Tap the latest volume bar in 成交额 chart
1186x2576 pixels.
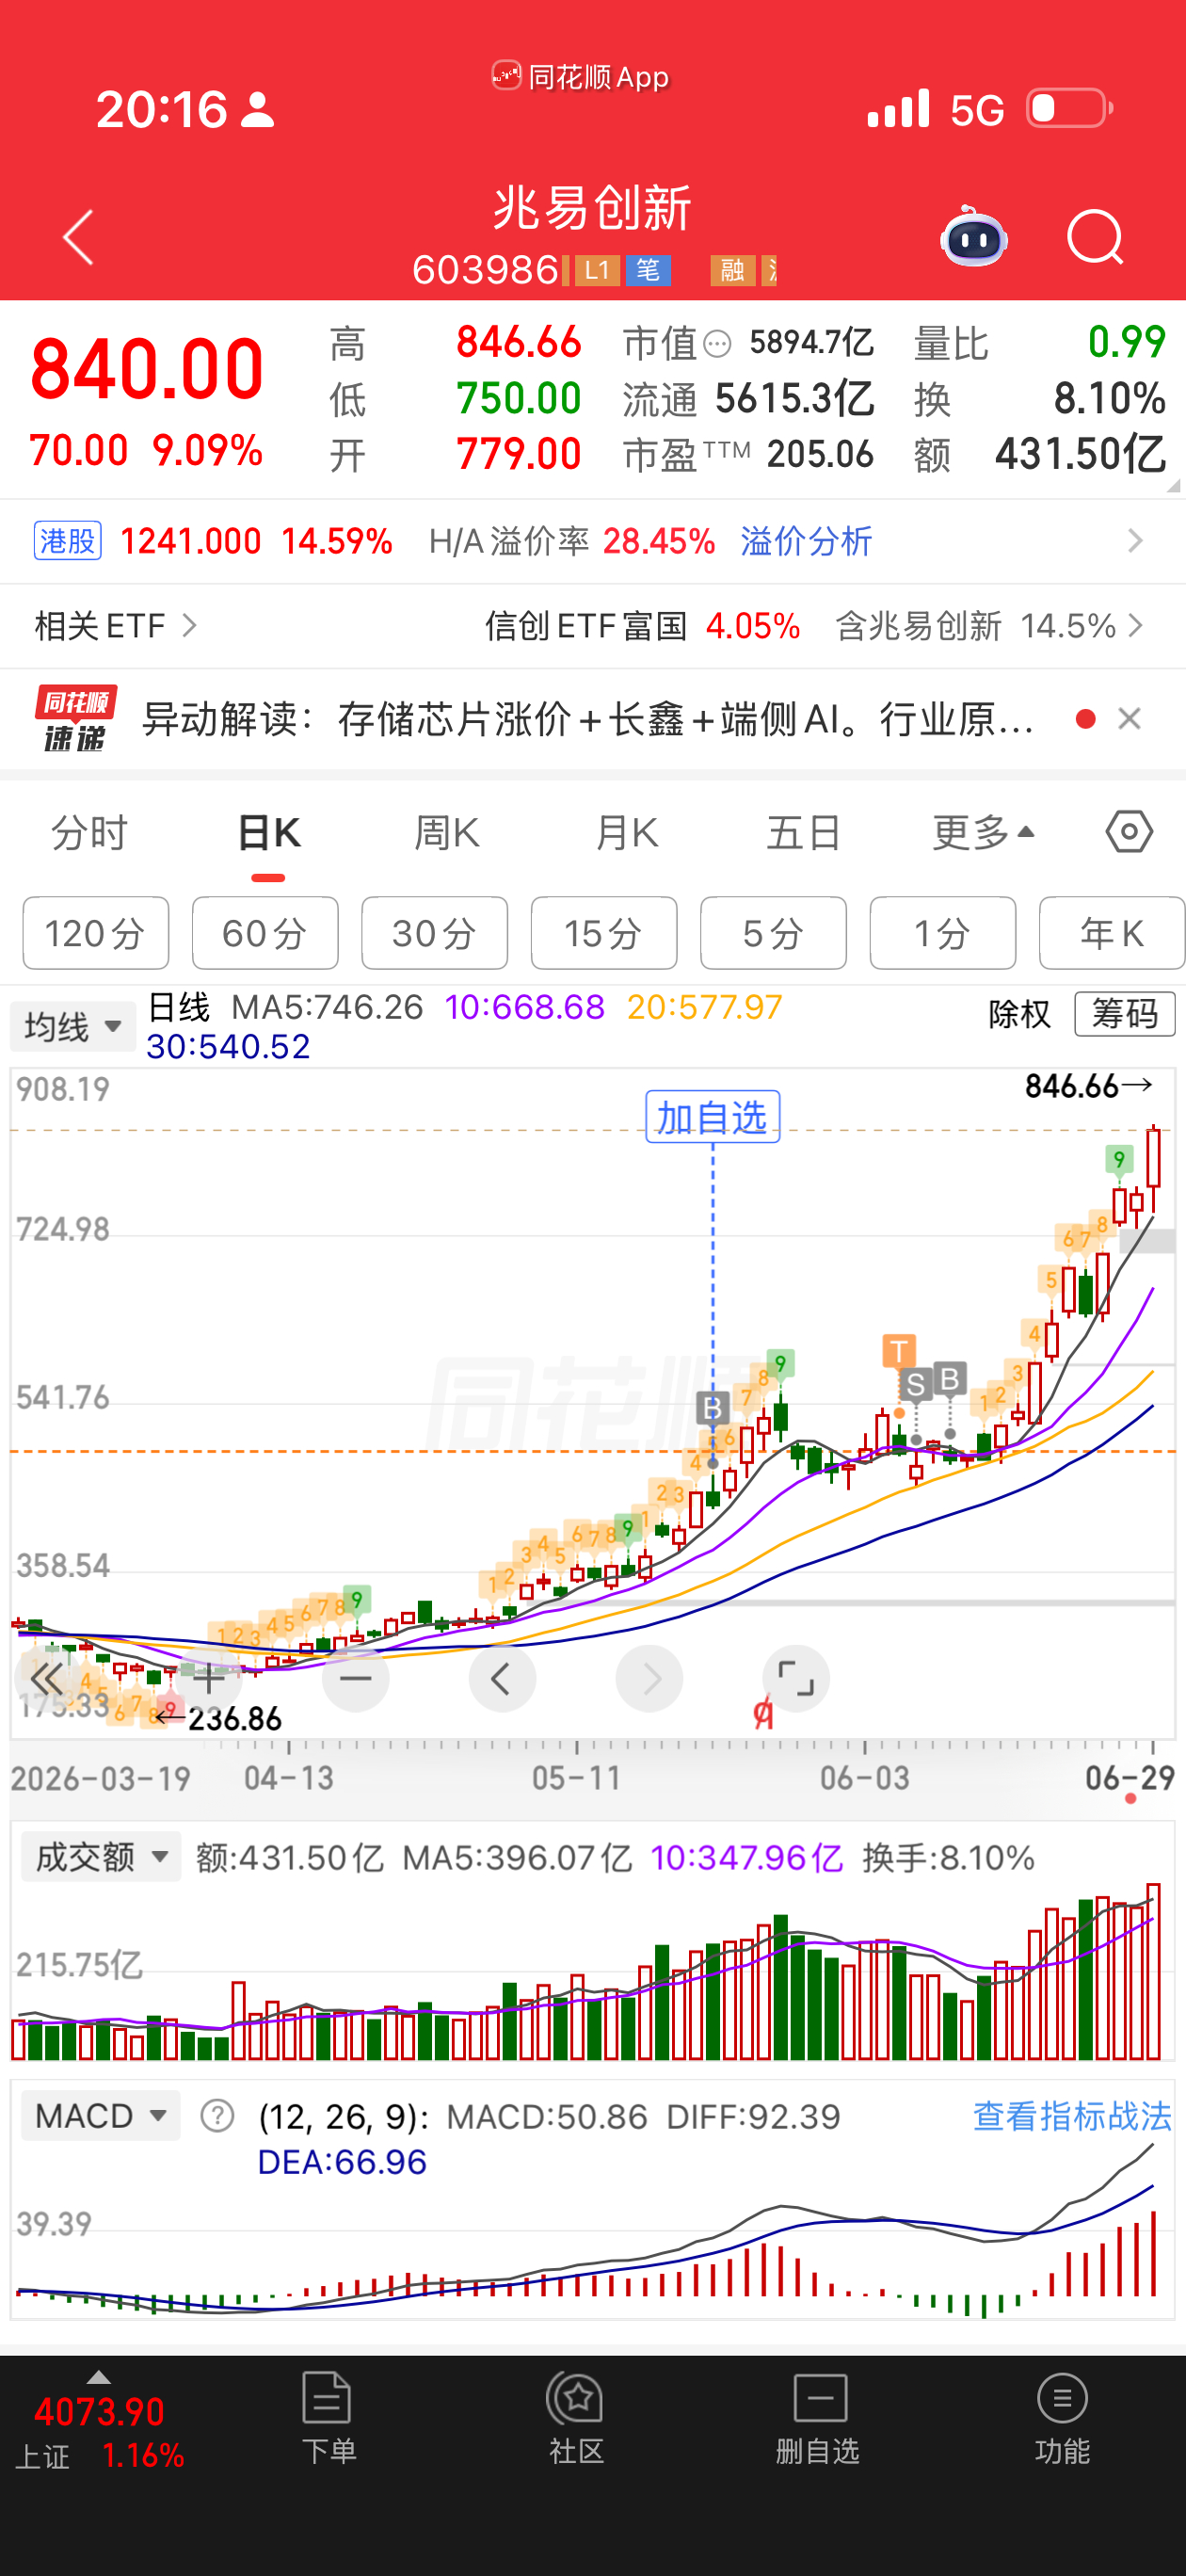(1154, 1971)
